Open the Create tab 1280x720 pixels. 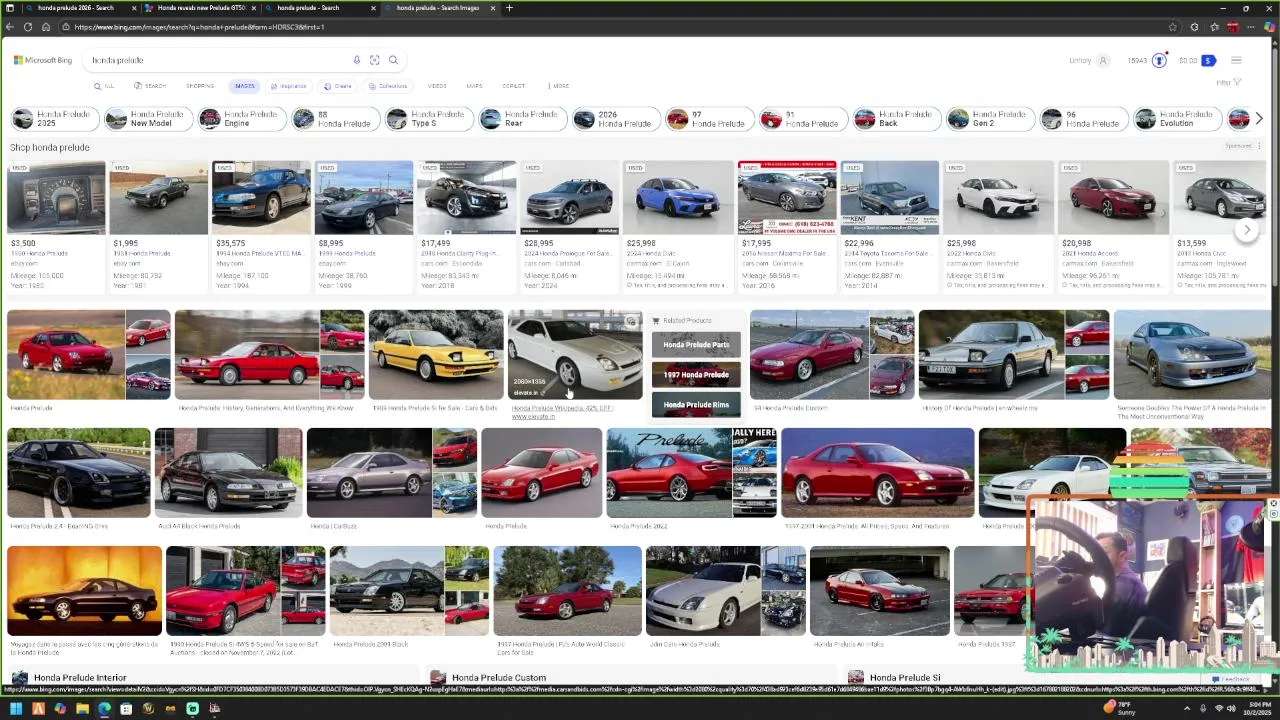[x=339, y=86]
